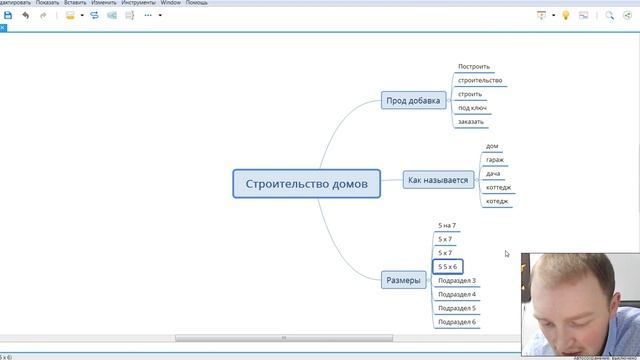Image resolution: width=640 pixels, height=360 pixels.
Task: Collapse the Как называется branch
Action: pyautogui.click(x=477, y=180)
